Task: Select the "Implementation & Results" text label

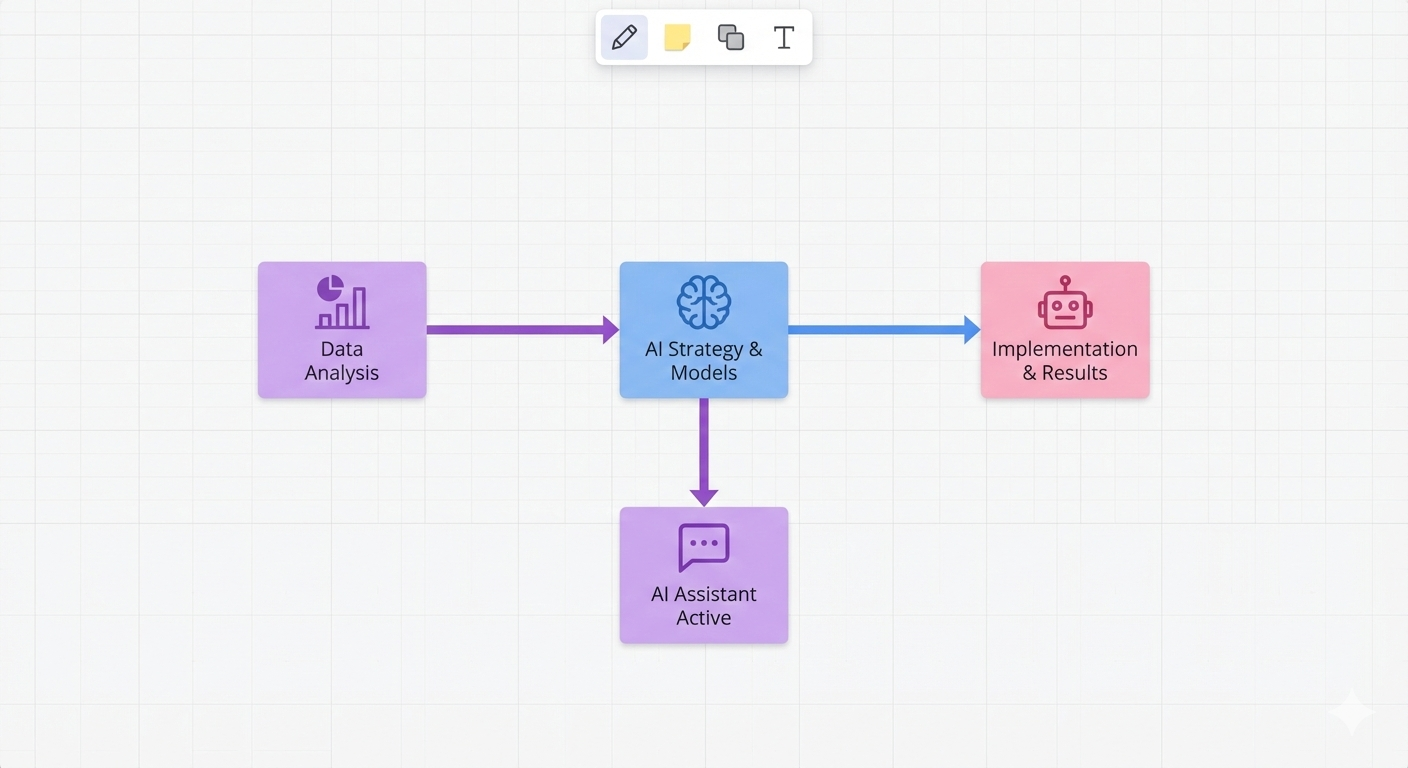Action: (x=1065, y=361)
